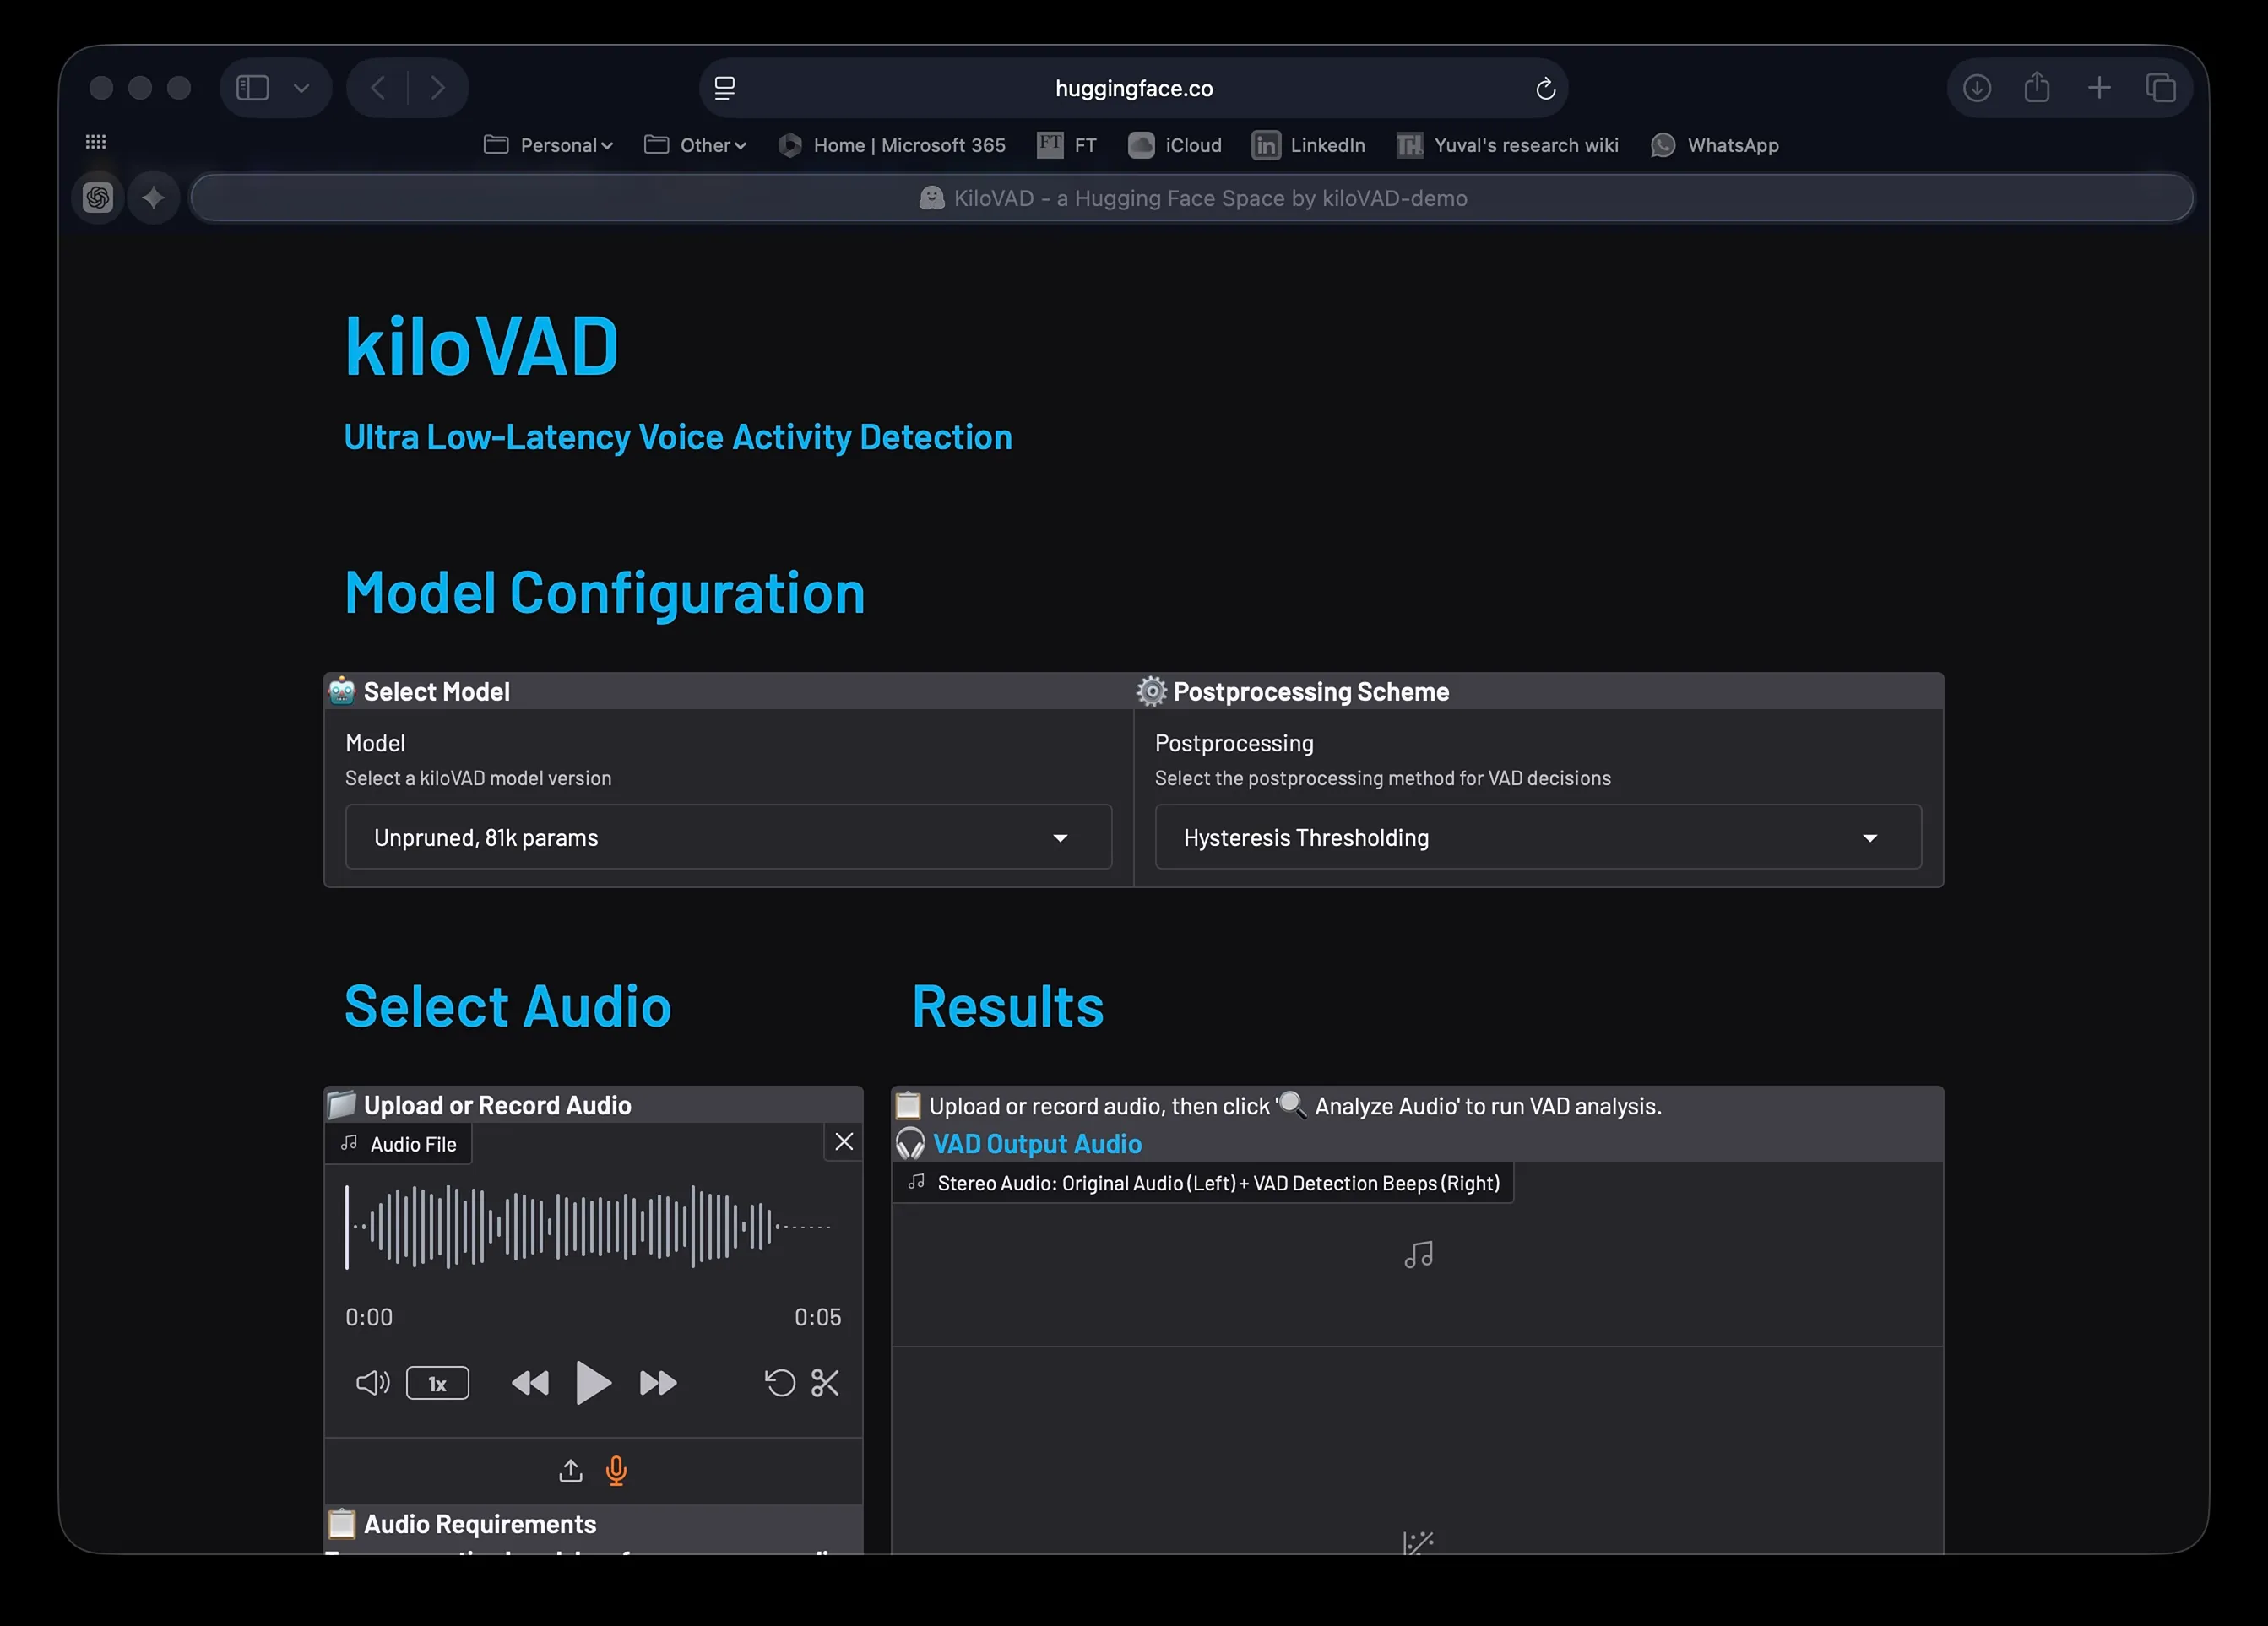Open the Share menu
The width and height of the screenshot is (2268, 1626).
2037,87
